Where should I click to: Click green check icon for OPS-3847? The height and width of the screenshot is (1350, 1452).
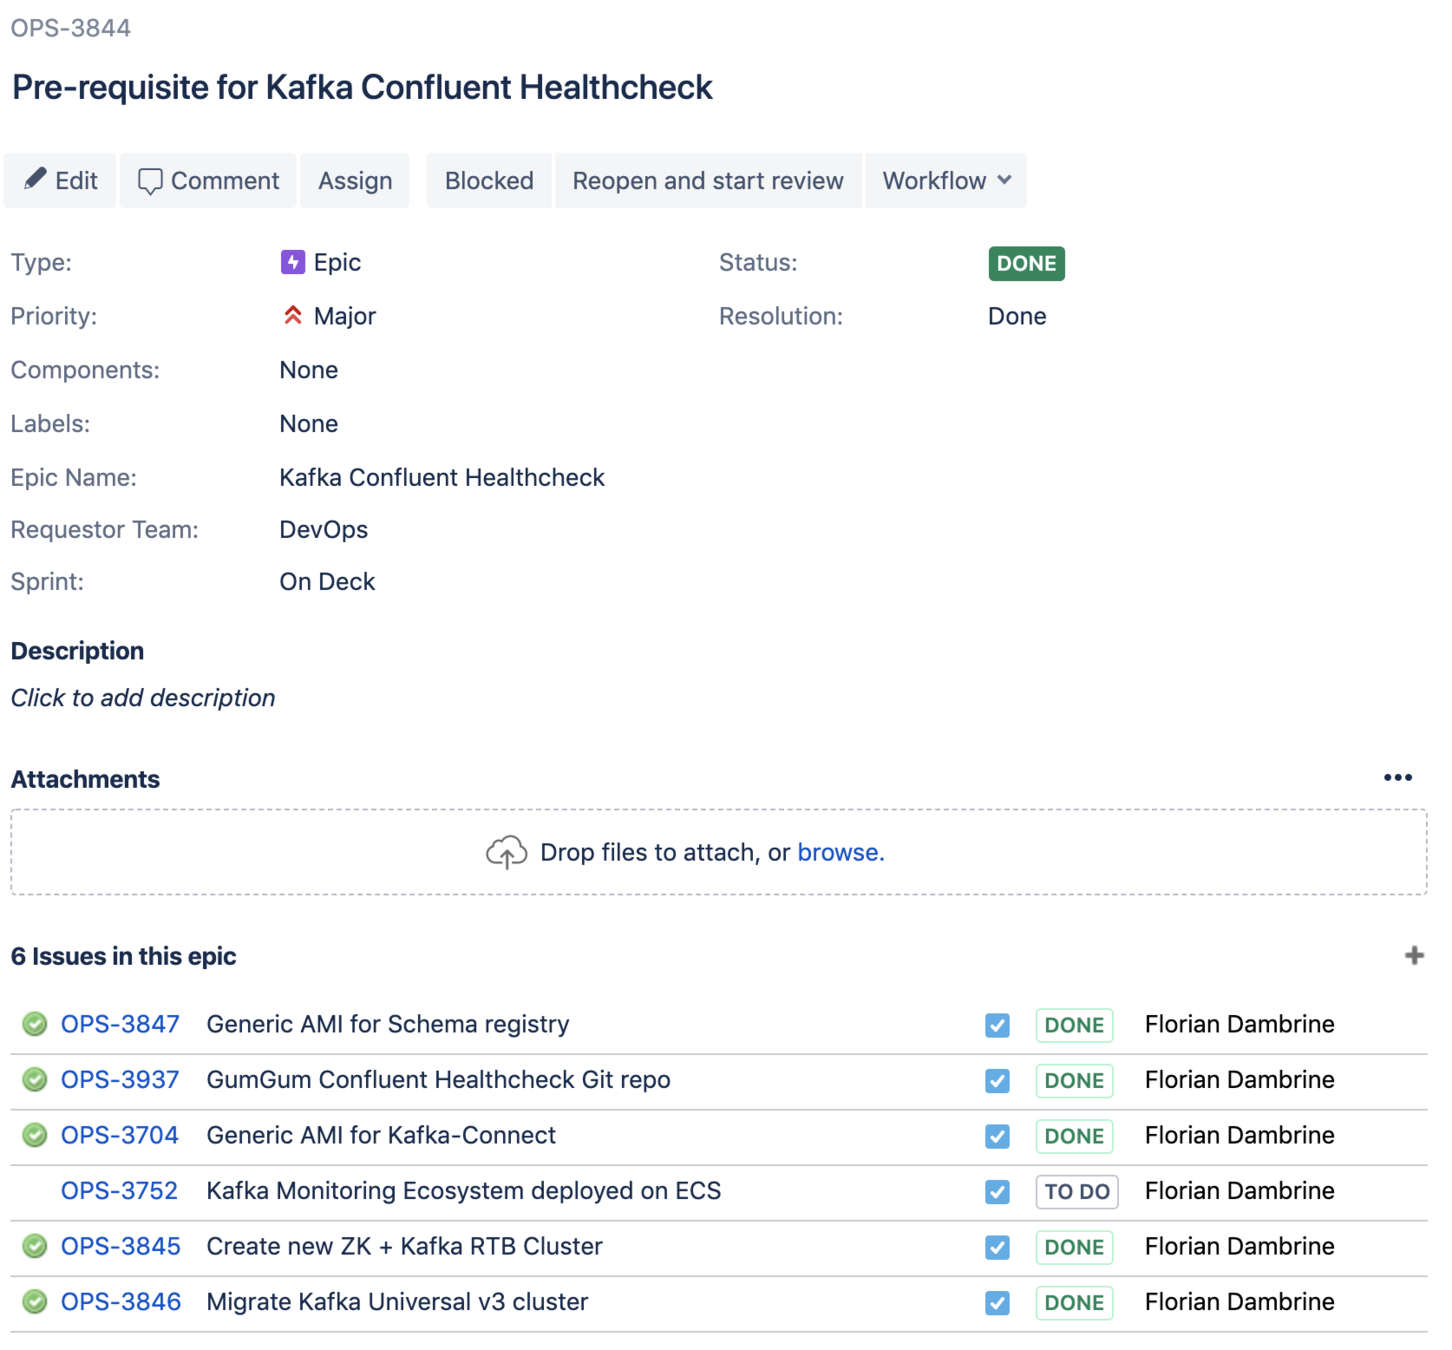(35, 1024)
